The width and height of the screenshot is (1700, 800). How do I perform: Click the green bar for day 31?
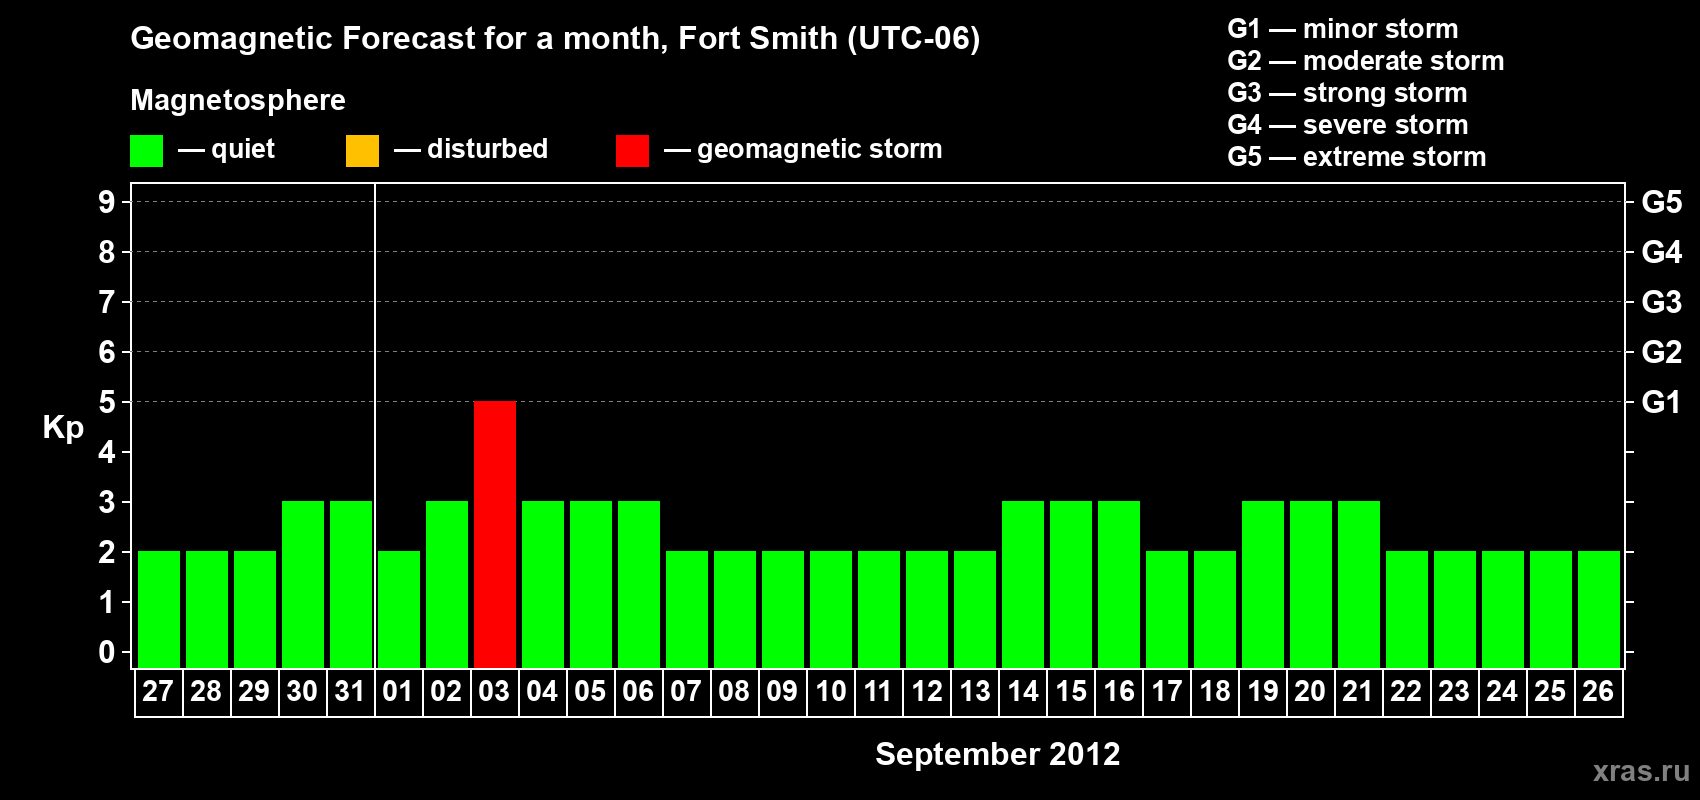click(351, 584)
